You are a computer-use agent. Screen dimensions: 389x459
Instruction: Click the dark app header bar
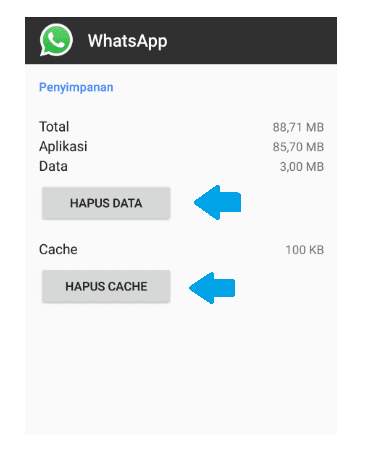[181, 40]
